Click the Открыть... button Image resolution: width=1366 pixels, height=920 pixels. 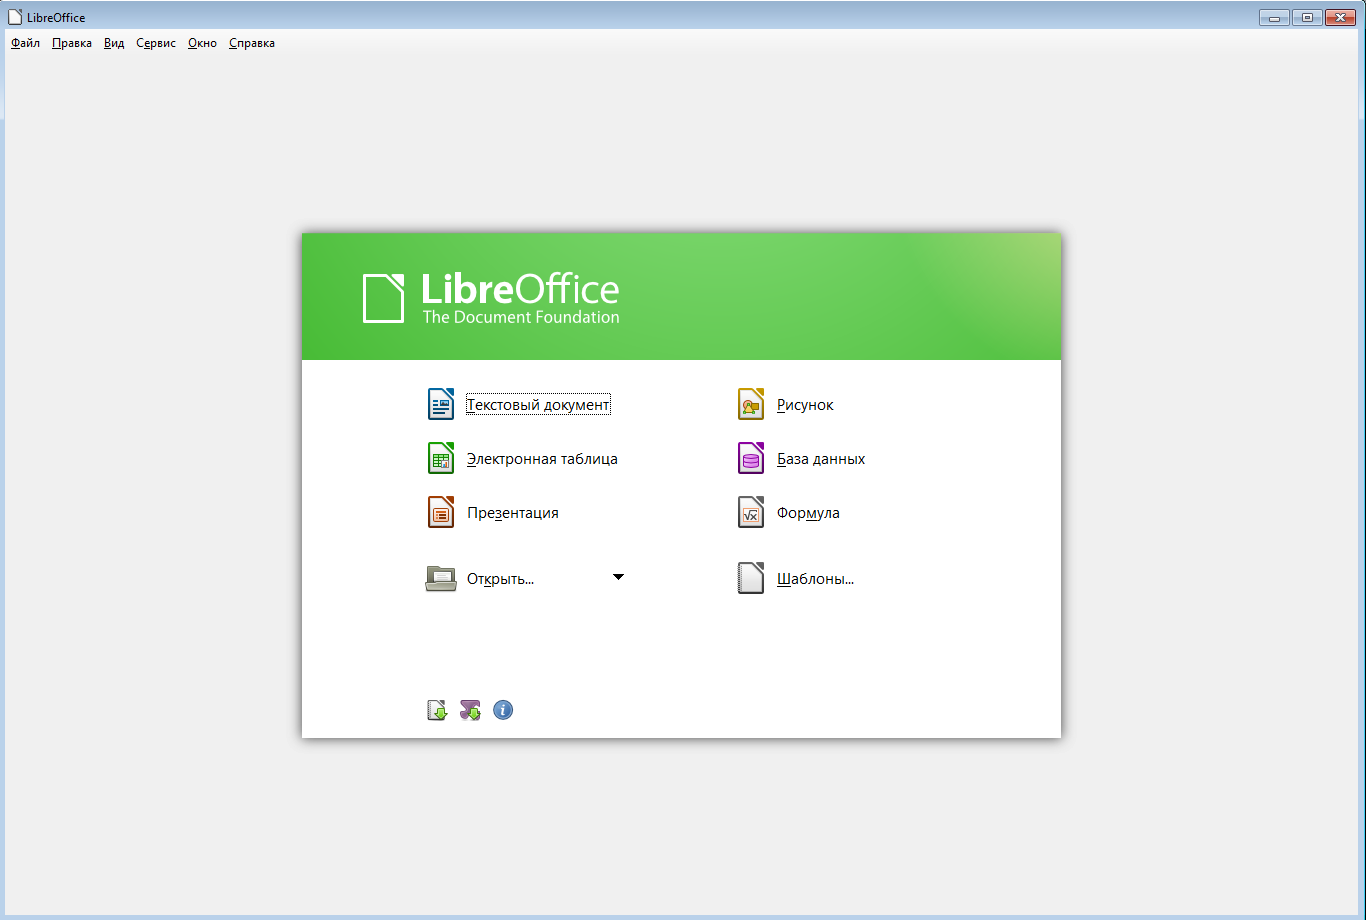click(x=481, y=579)
